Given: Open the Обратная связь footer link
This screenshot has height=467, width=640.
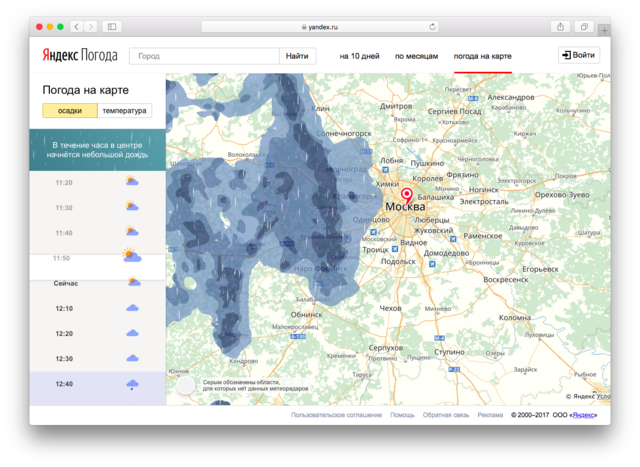Looking at the screenshot, I should pyautogui.click(x=445, y=414).
